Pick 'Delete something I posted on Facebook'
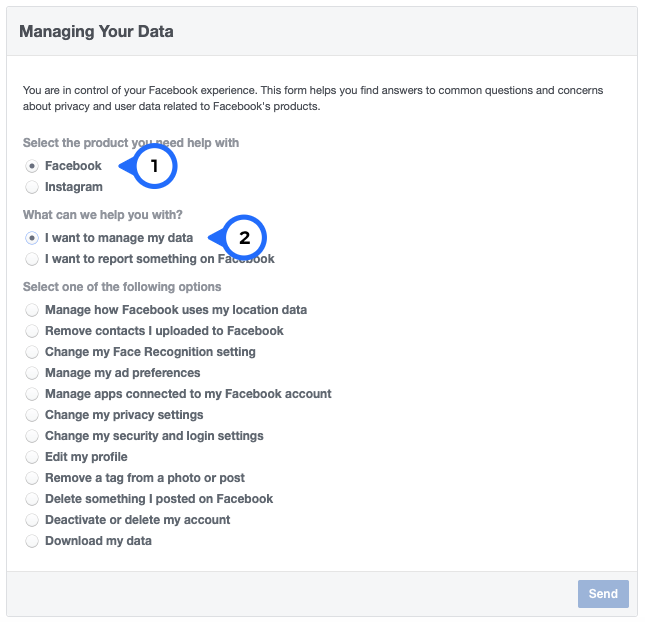 tap(33, 499)
